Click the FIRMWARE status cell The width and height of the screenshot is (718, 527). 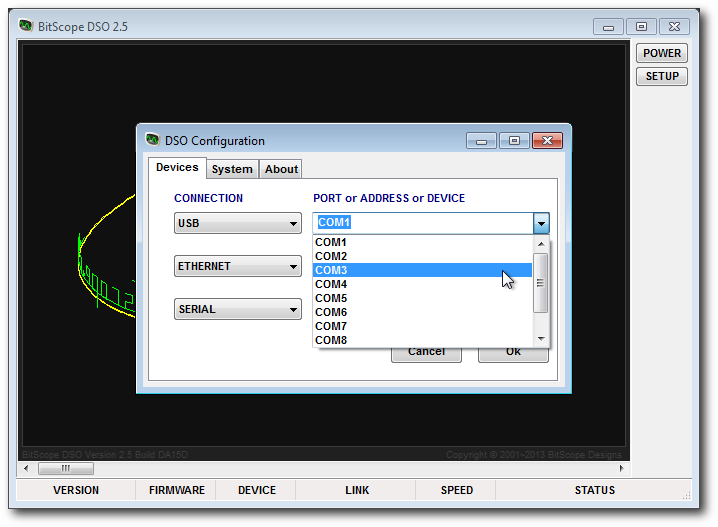pyautogui.click(x=176, y=490)
